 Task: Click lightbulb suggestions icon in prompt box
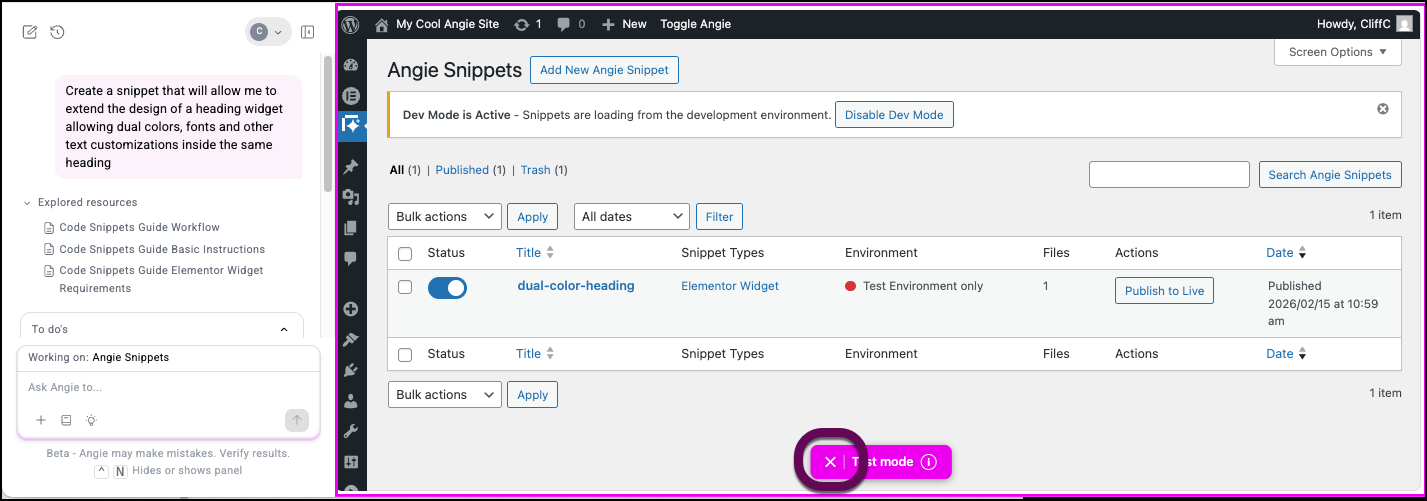[91, 420]
